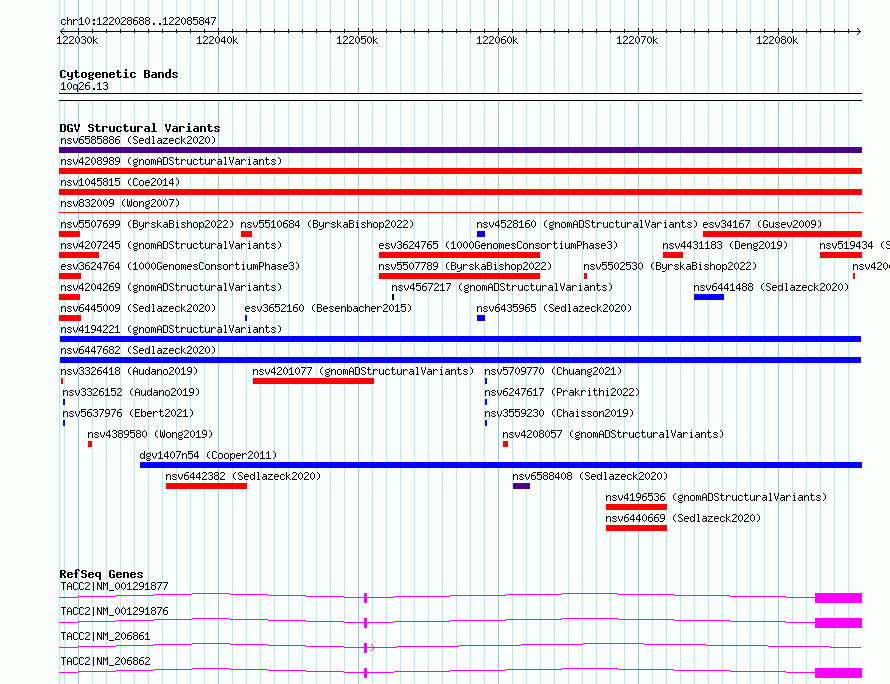Select nsv5502530 (ByrskaBishop2022) variant label
The image size is (890, 684).
pos(670,266)
